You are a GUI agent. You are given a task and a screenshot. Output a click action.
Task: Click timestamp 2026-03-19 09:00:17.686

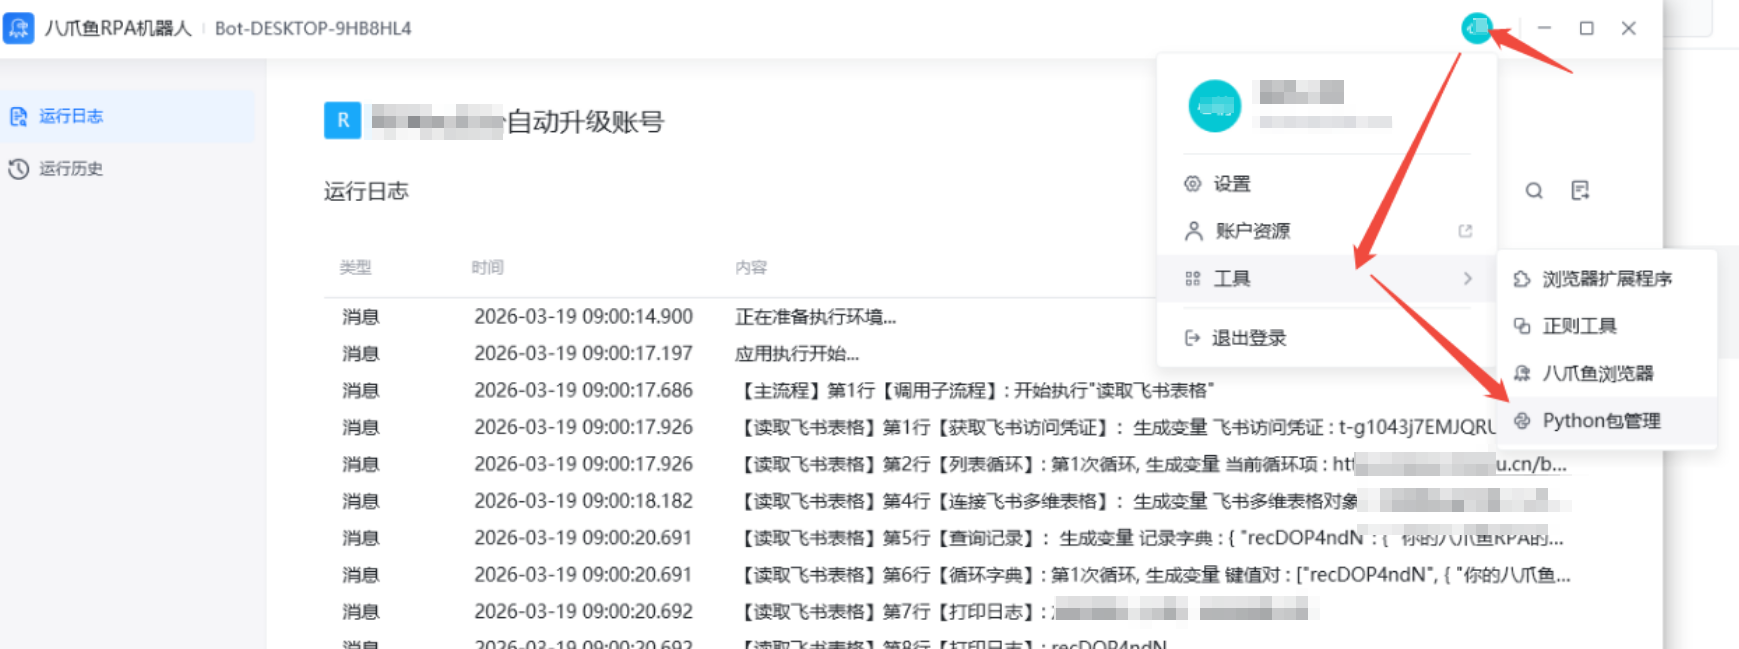[x=583, y=391]
